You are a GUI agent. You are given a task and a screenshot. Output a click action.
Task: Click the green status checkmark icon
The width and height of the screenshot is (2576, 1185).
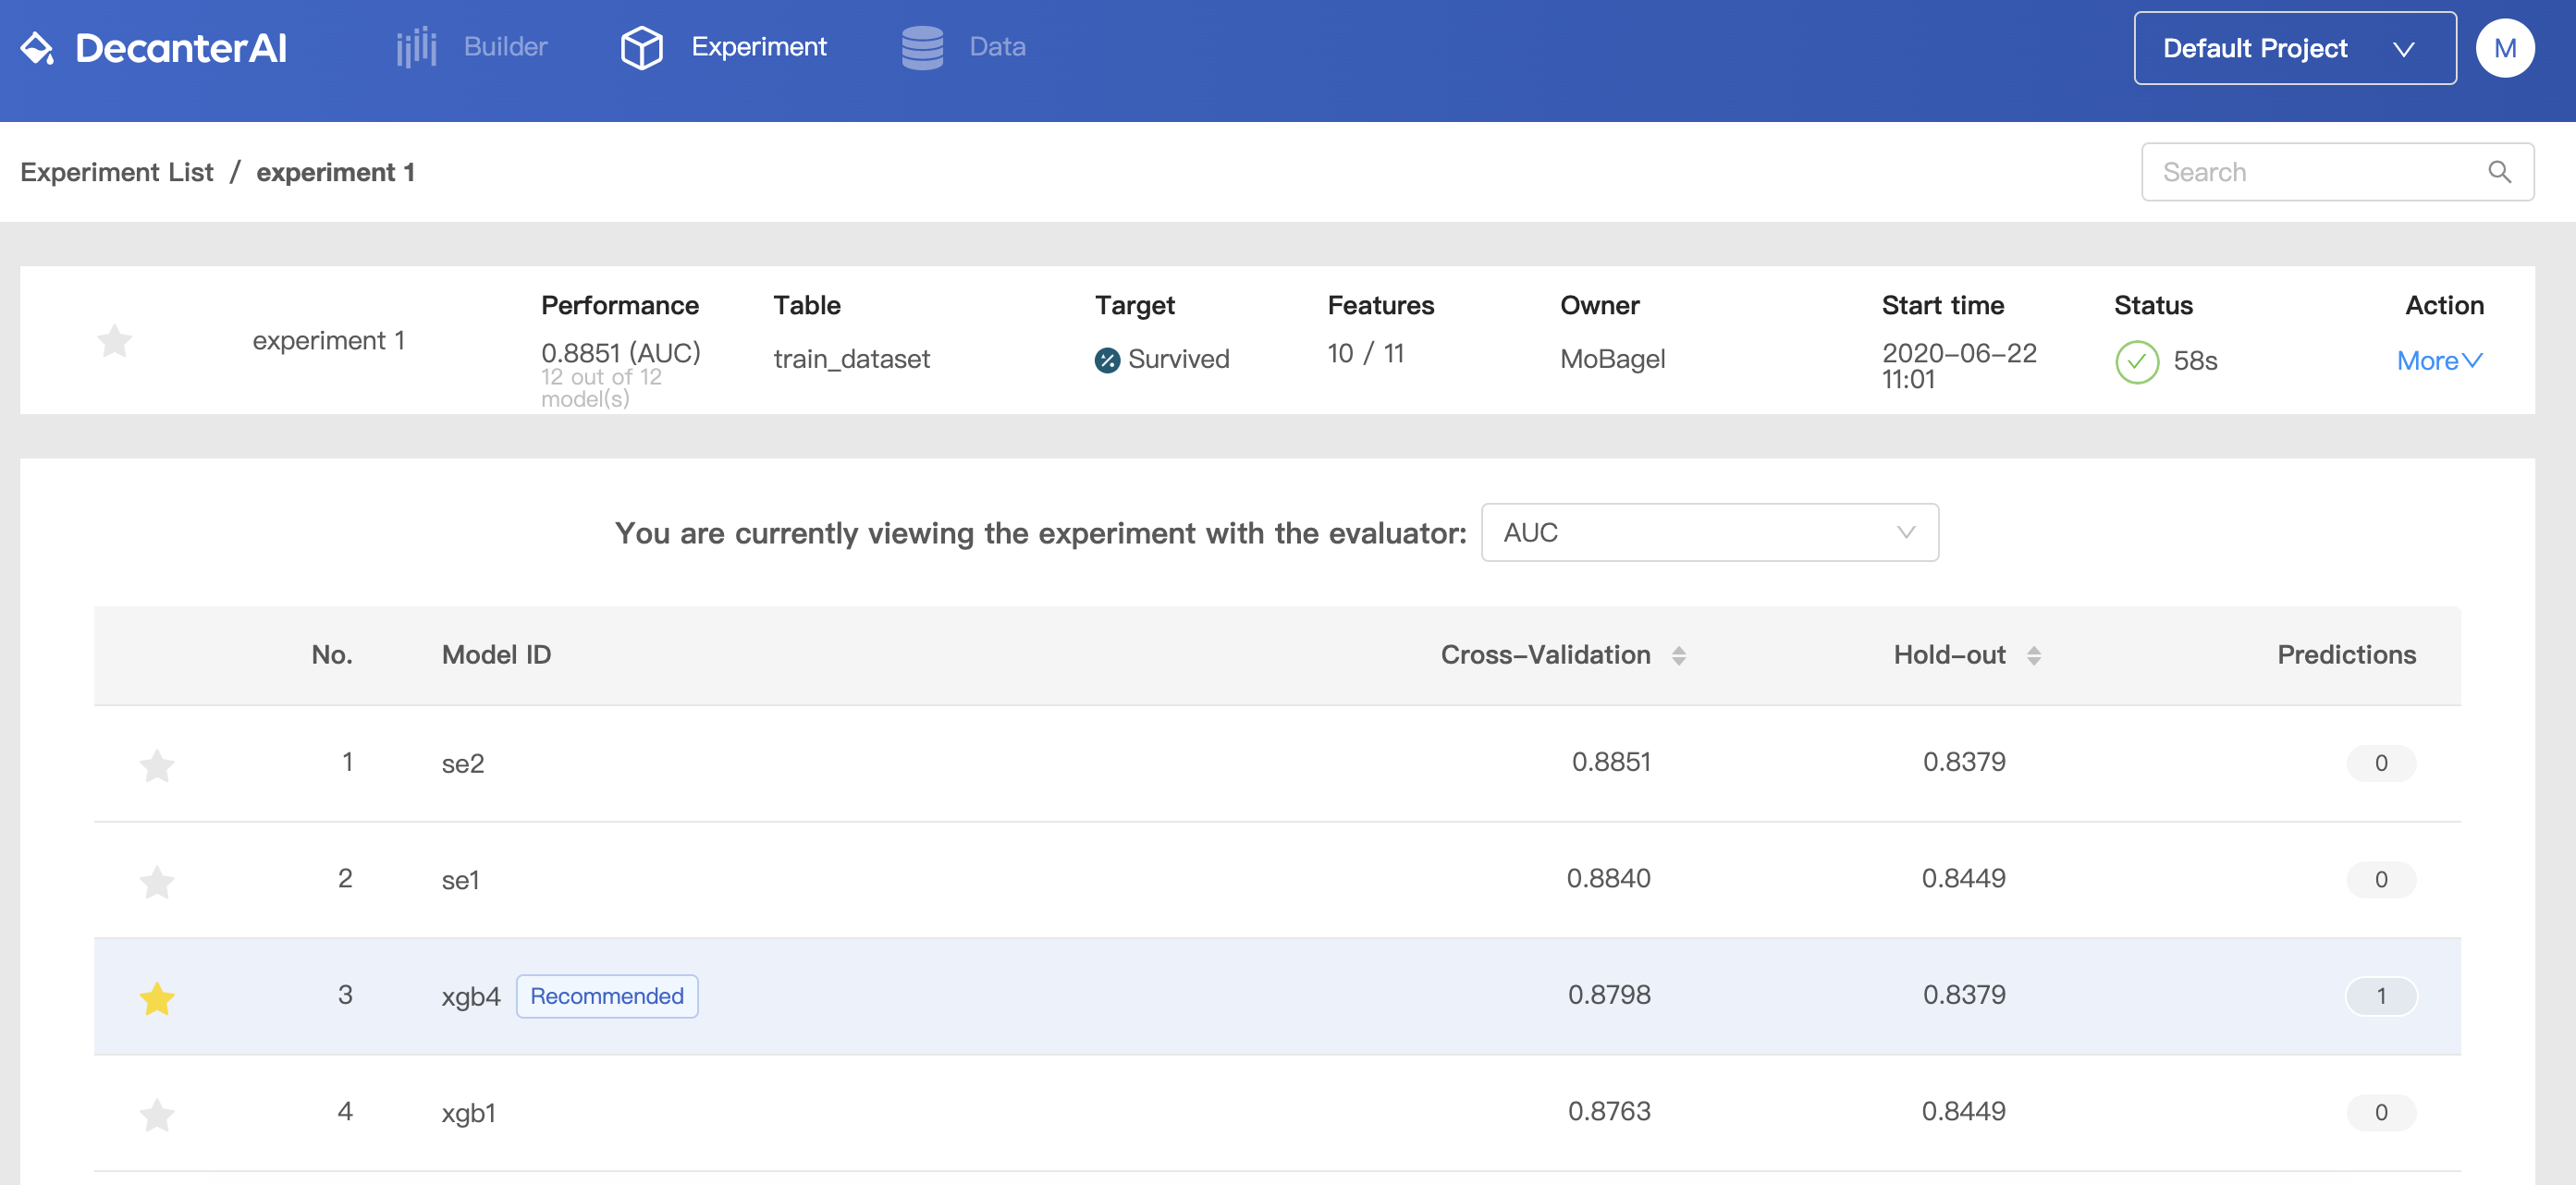point(2136,361)
